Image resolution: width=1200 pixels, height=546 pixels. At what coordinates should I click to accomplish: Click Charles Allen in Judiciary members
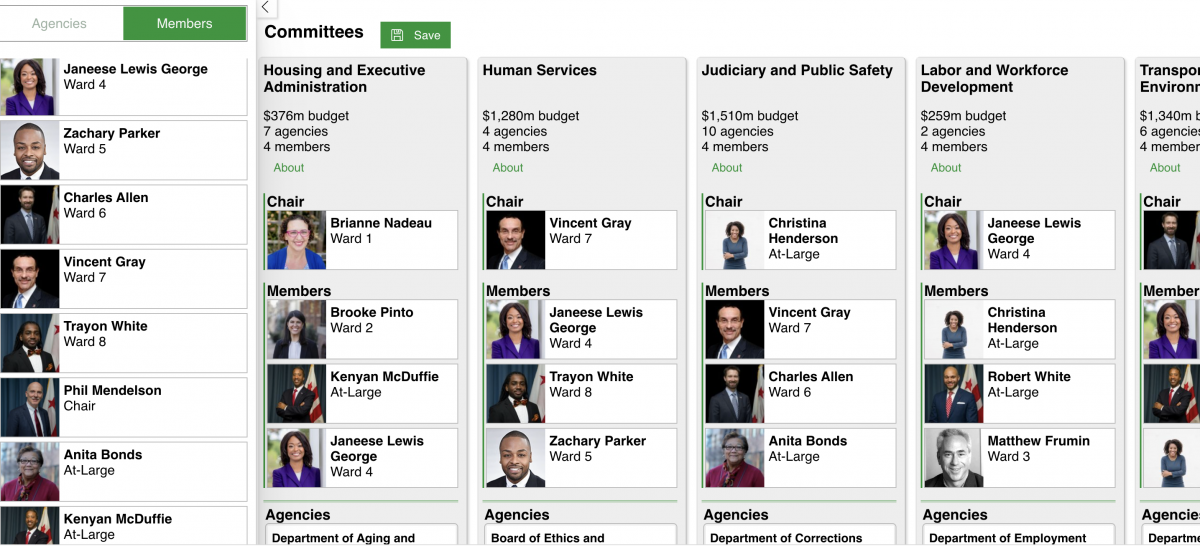pos(800,394)
